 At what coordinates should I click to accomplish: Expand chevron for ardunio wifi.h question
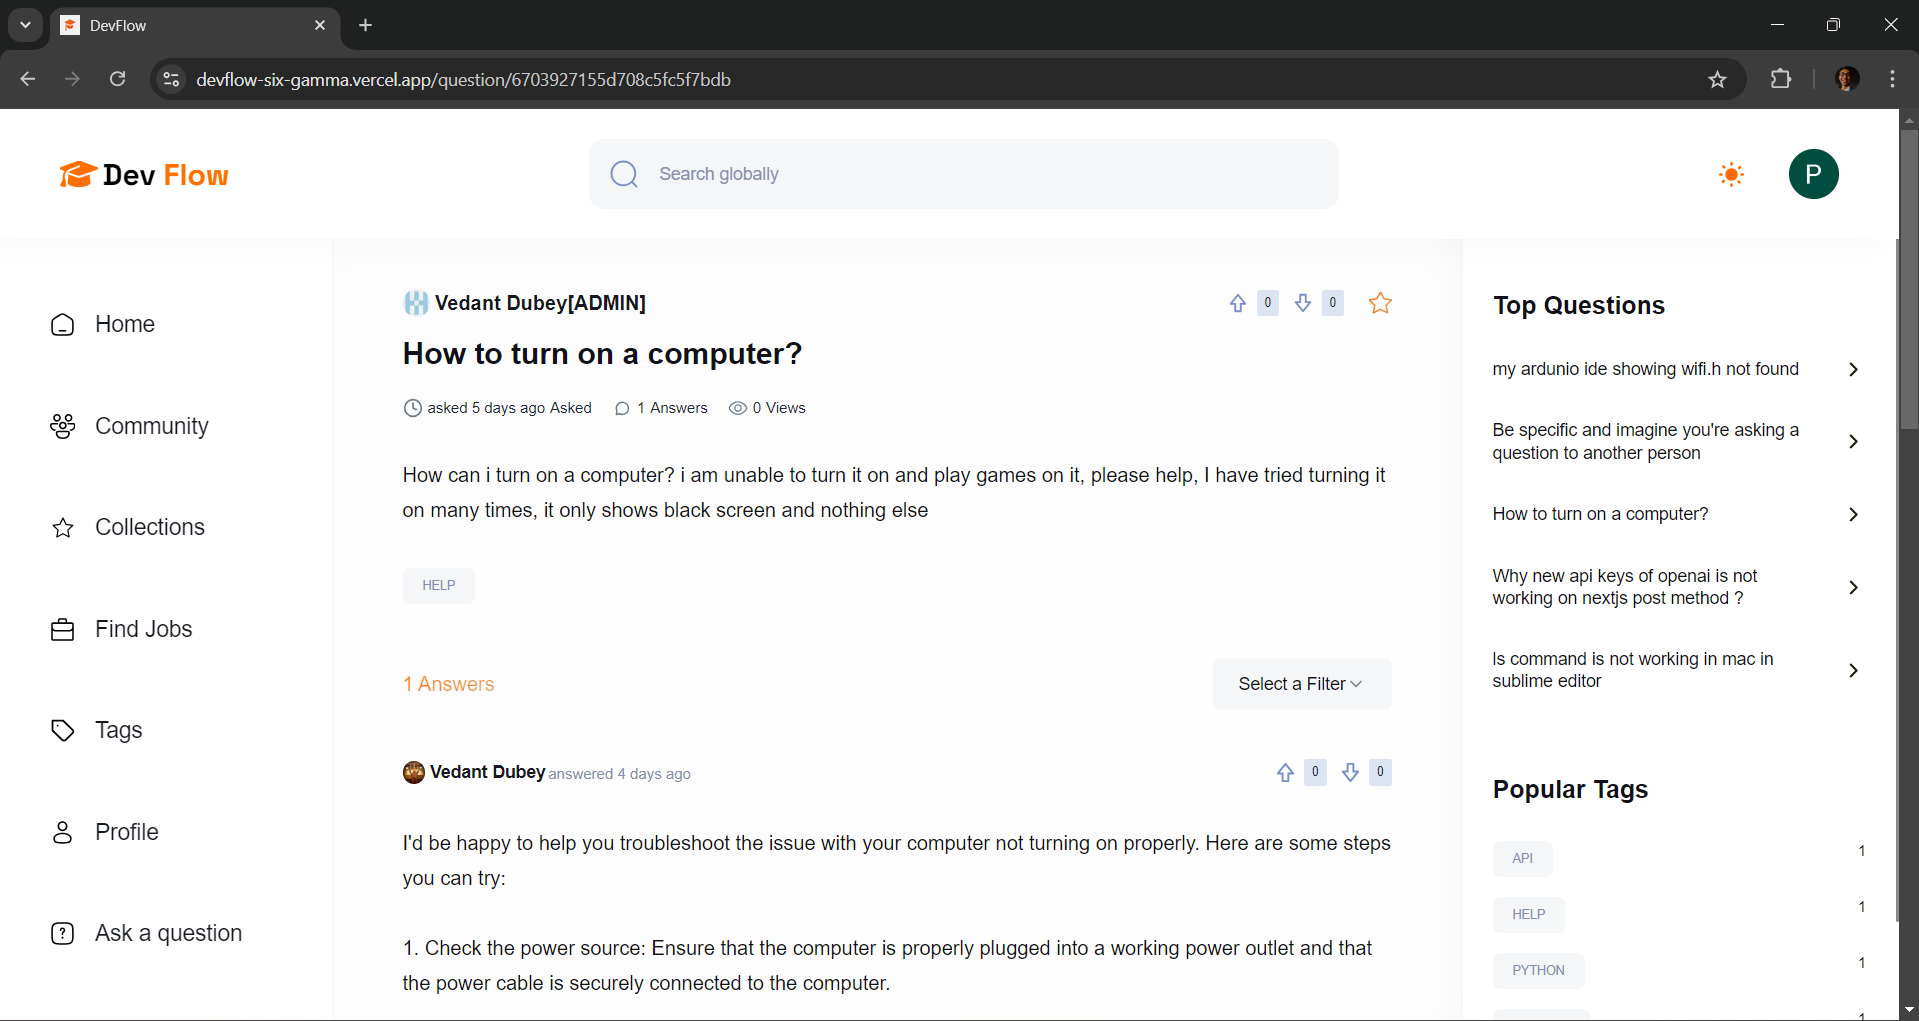[1853, 370]
